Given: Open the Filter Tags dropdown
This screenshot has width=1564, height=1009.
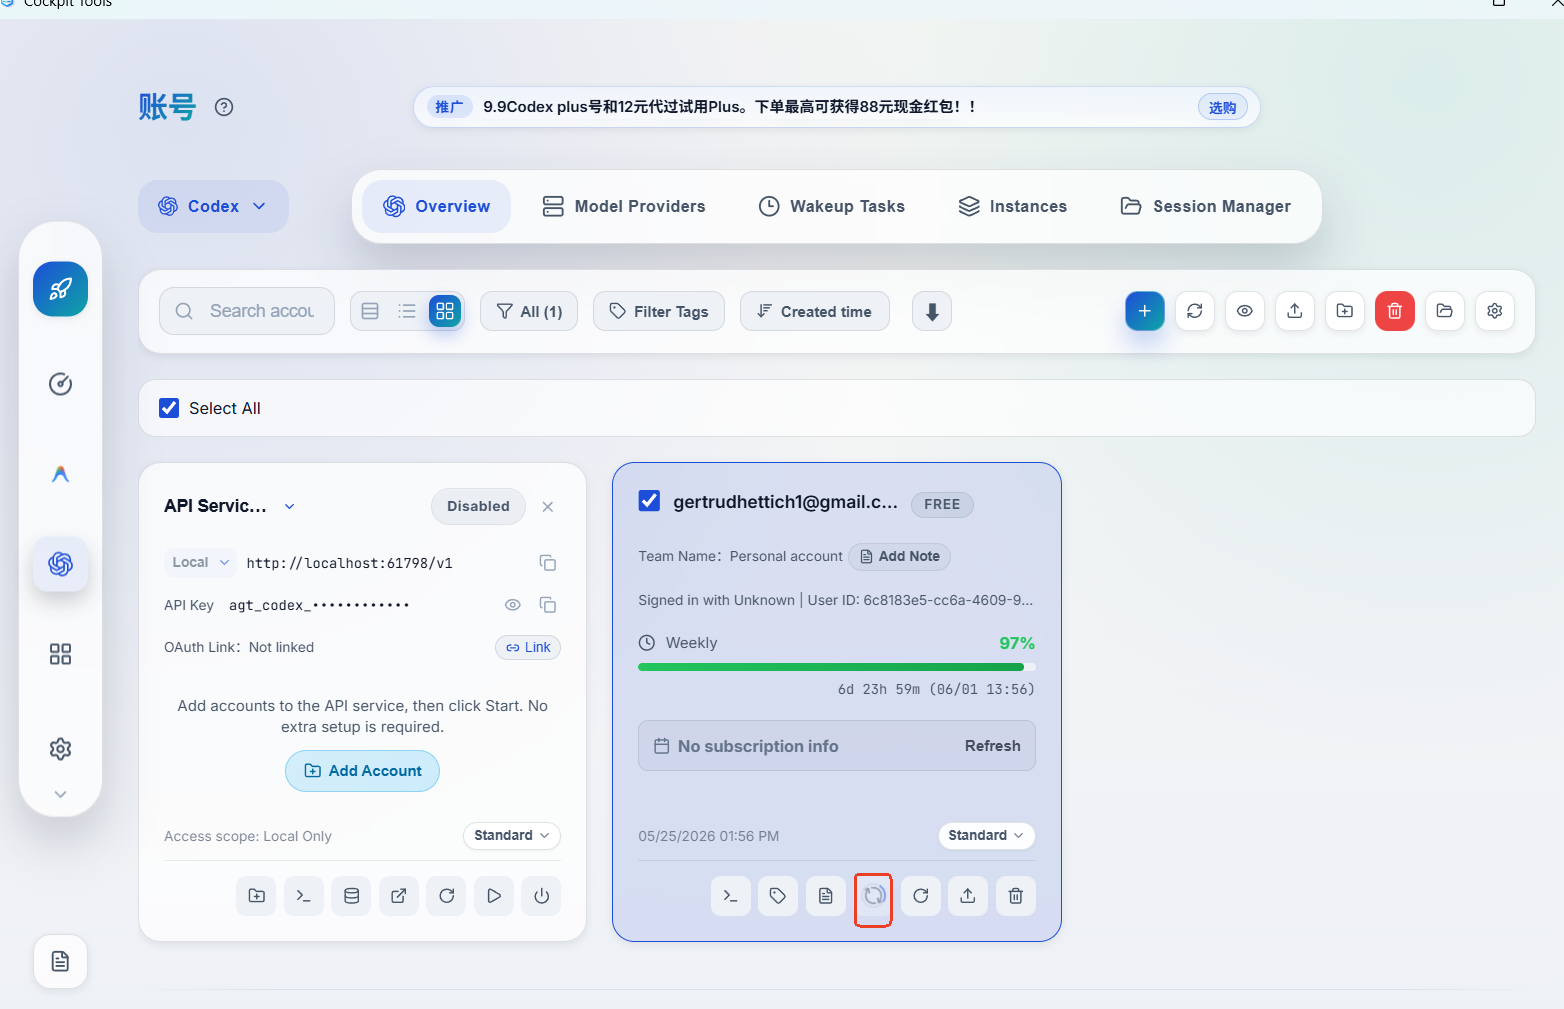Looking at the screenshot, I should click(x=659, y=311).
